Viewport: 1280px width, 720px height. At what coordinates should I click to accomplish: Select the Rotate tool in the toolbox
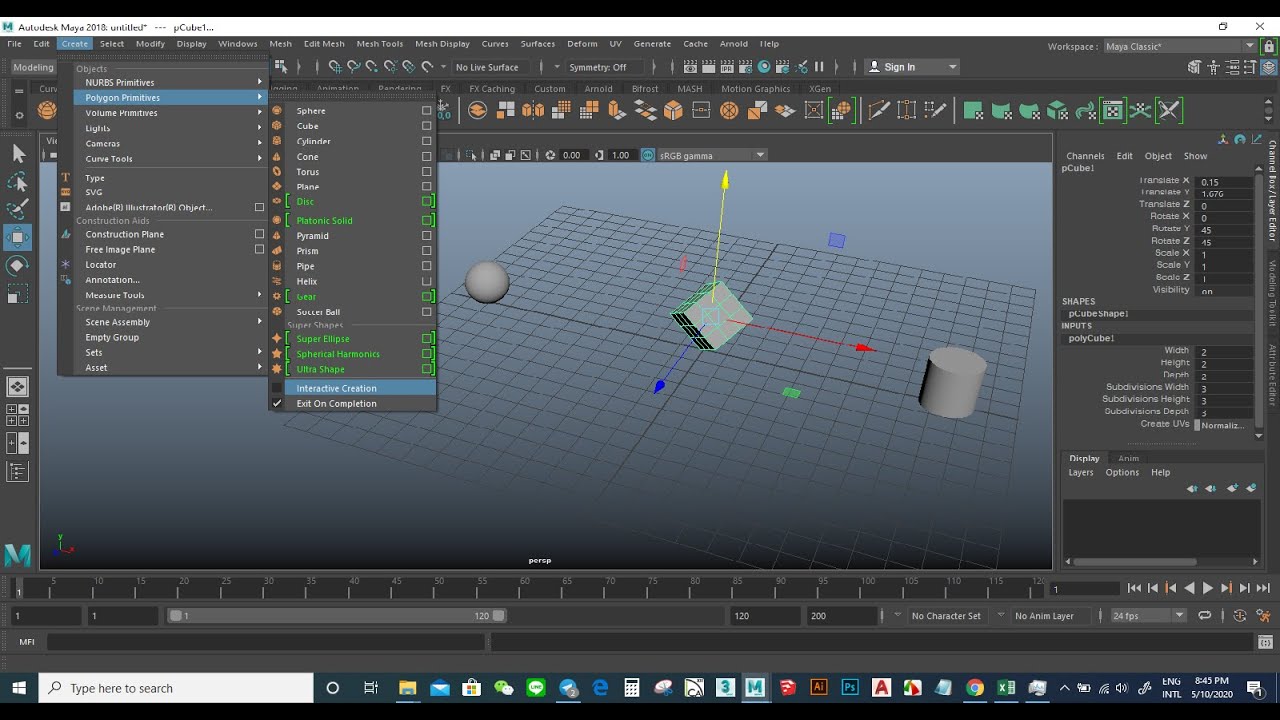pos(18,266)
